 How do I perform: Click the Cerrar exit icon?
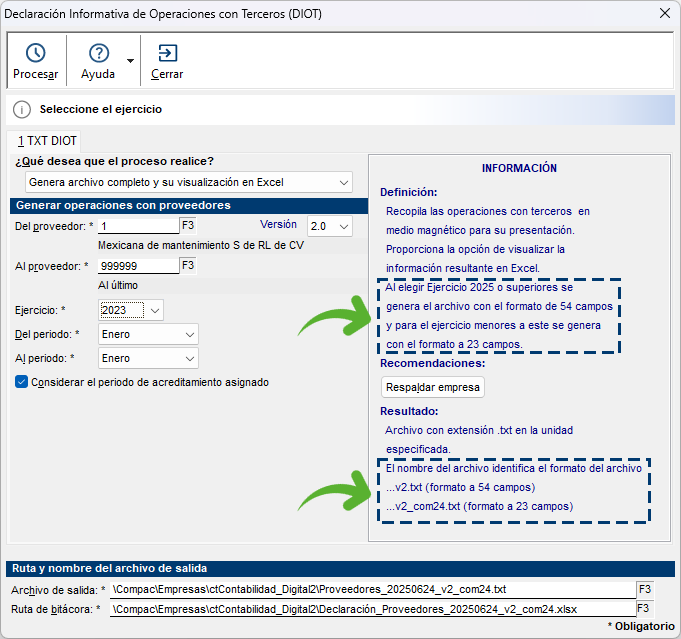tap(167, 54)
